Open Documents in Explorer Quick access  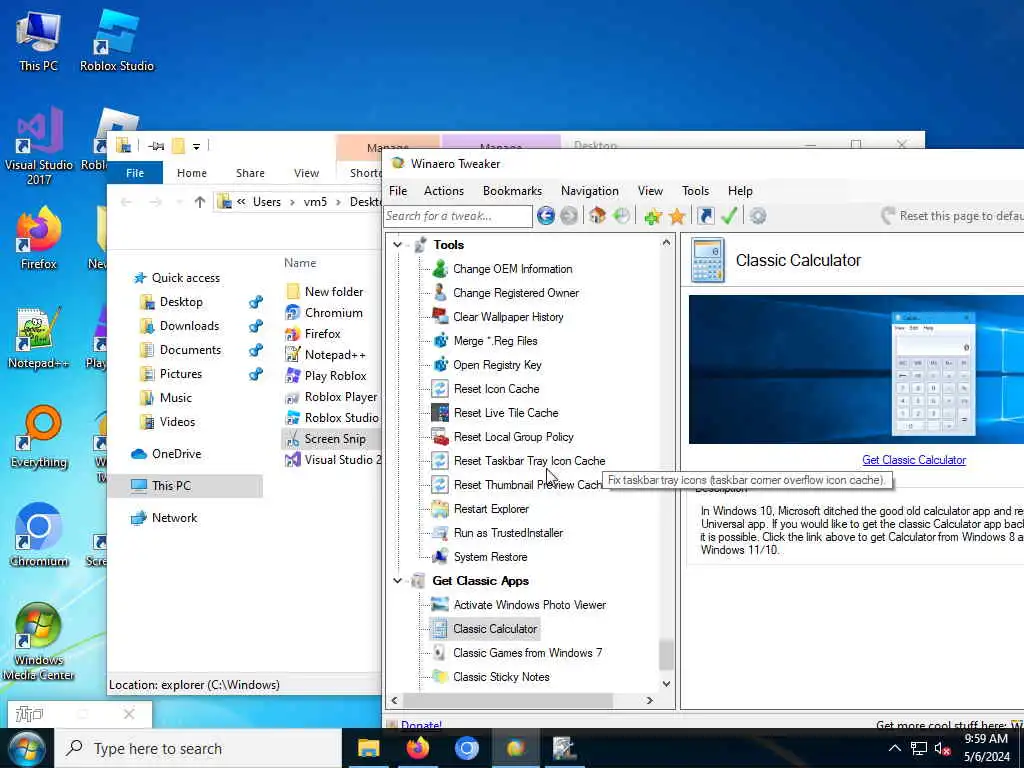click(190, 349)
